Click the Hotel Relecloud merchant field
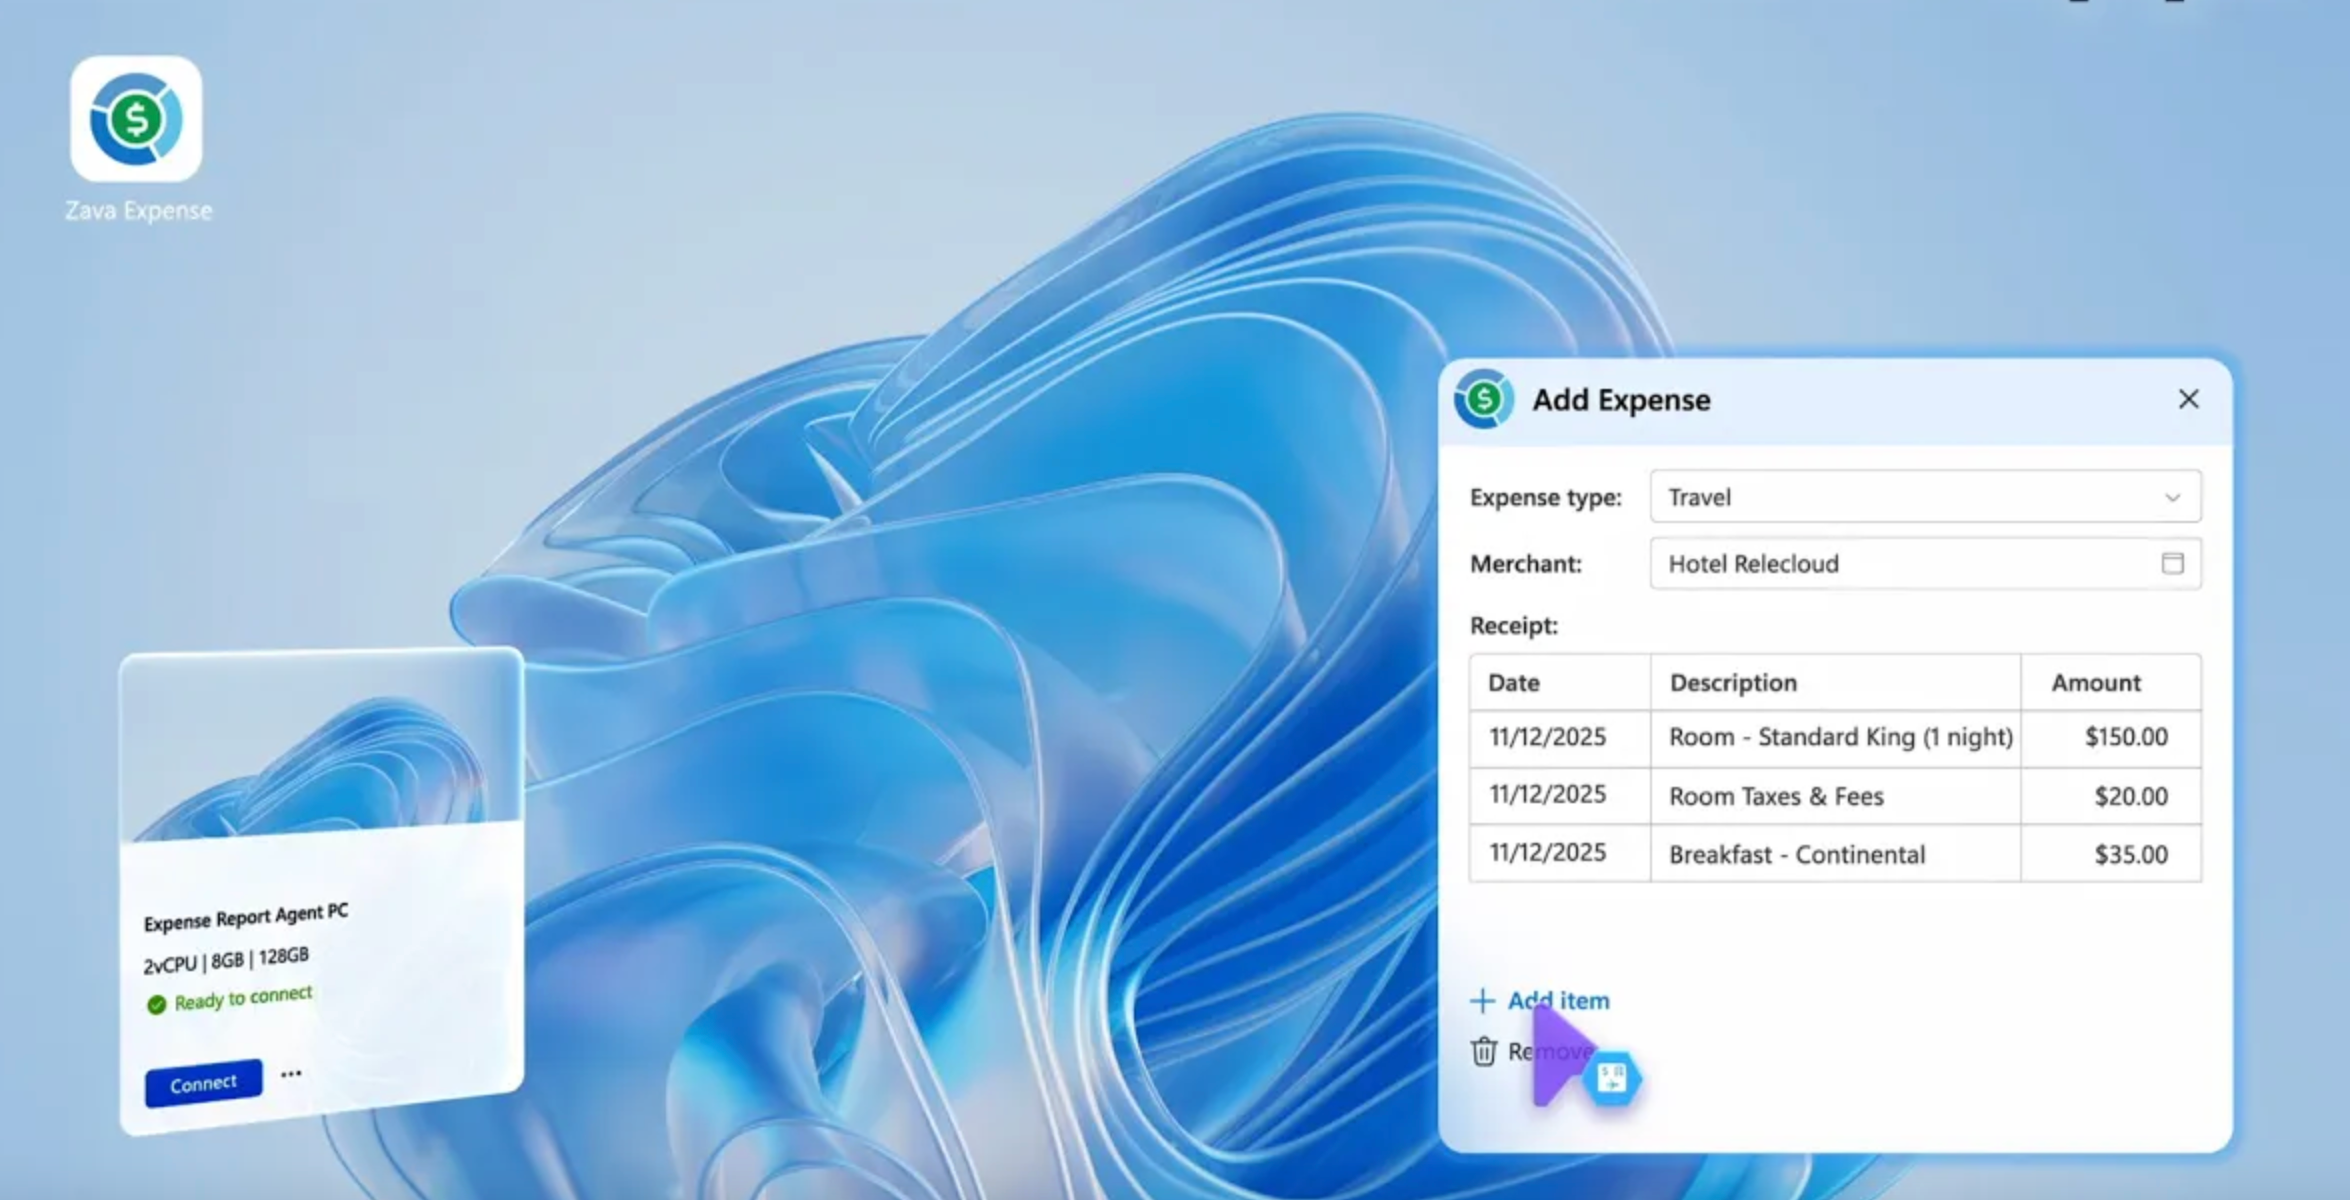Viewport: 2350px width, 1200px height. click(x=1900, y=564)
